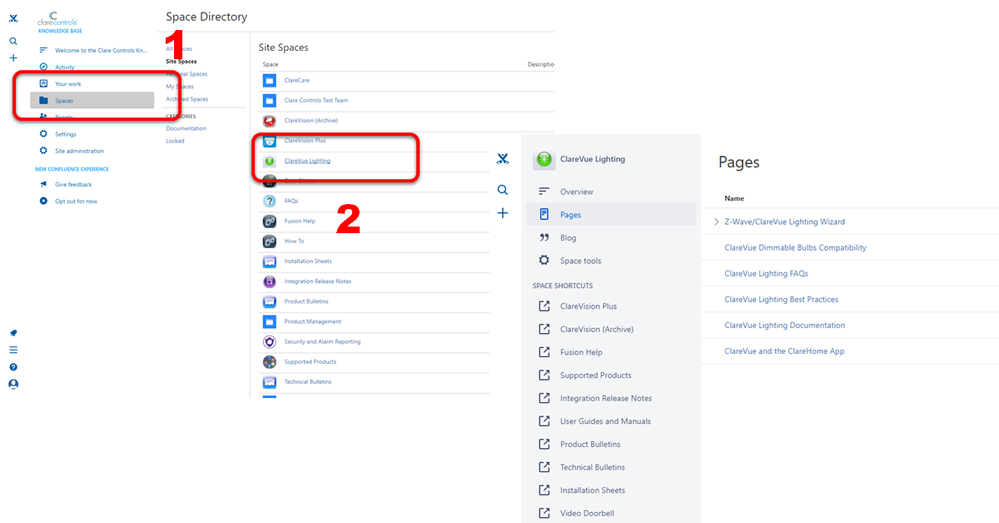999x523 pixels.
Task: Filter by the Documentation category
Action: [x=186, y=129]
